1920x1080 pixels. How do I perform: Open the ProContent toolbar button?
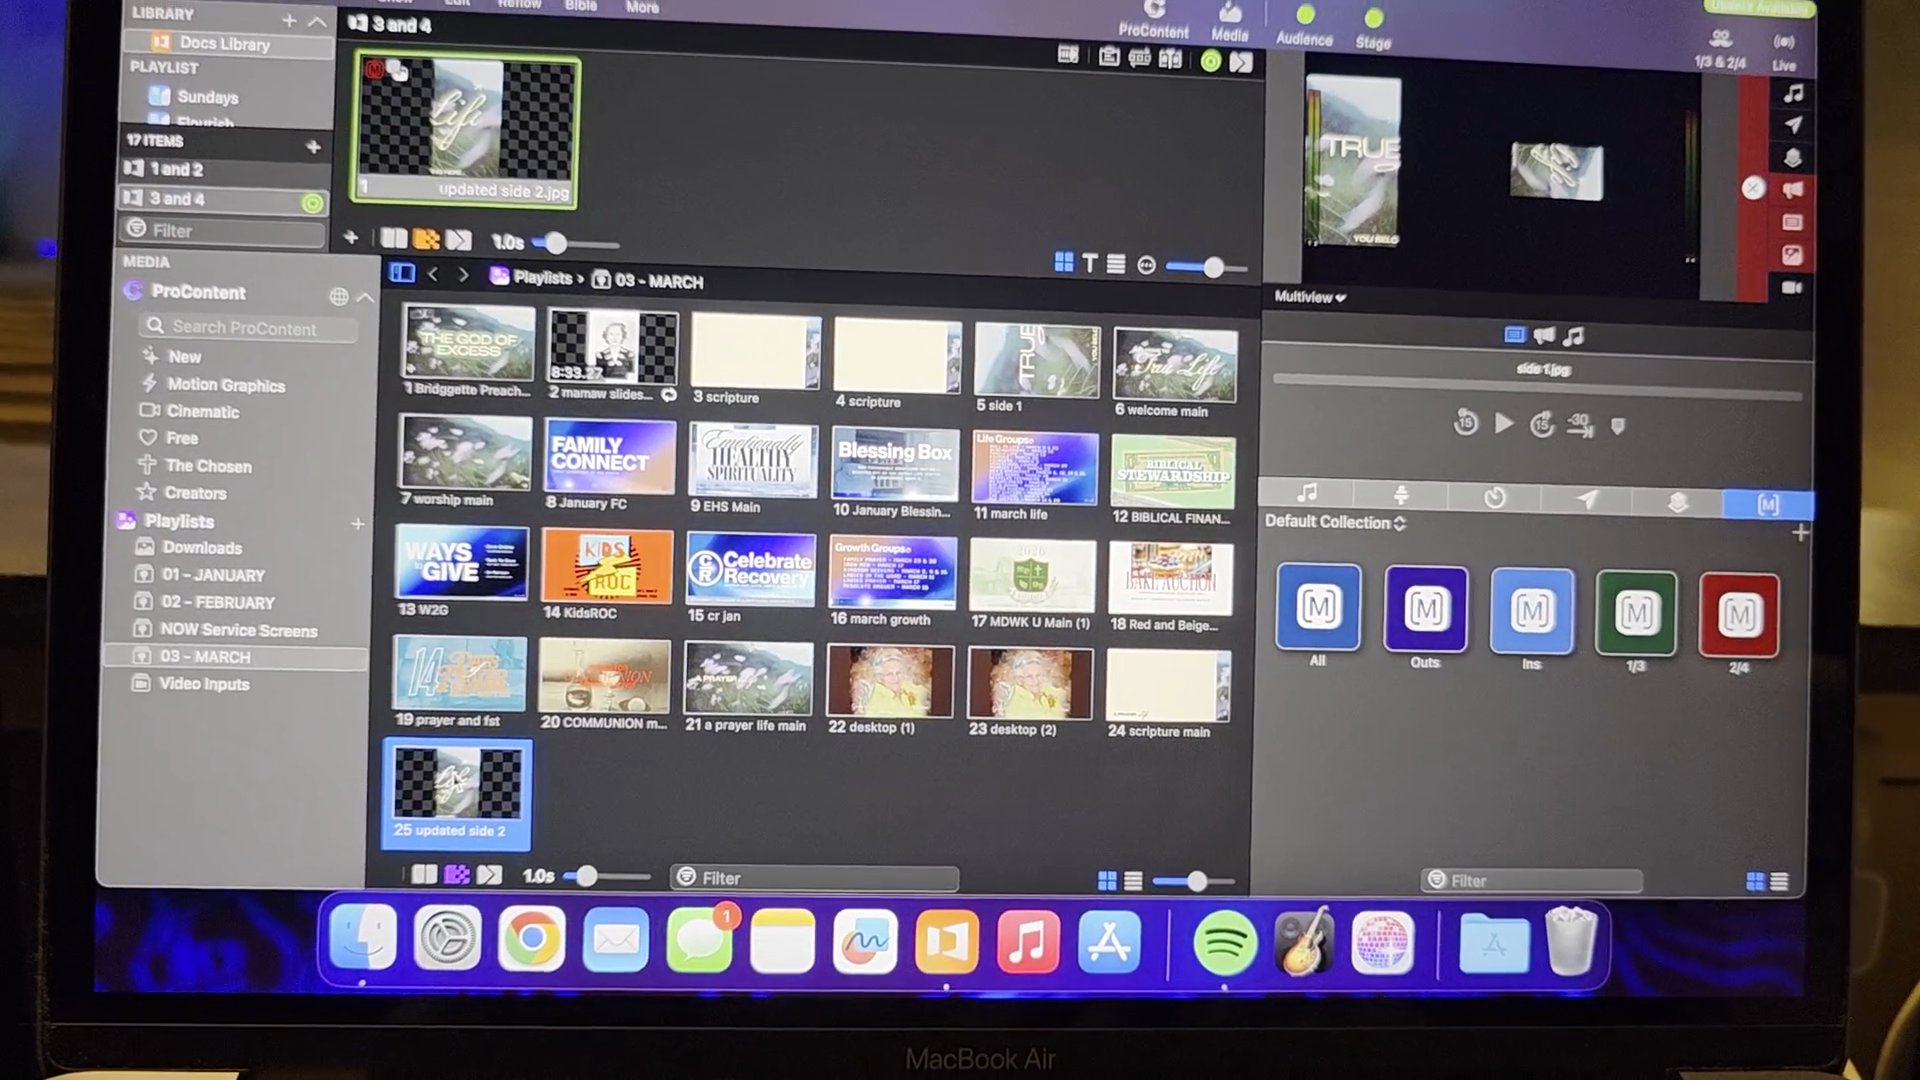(1153, 18)
